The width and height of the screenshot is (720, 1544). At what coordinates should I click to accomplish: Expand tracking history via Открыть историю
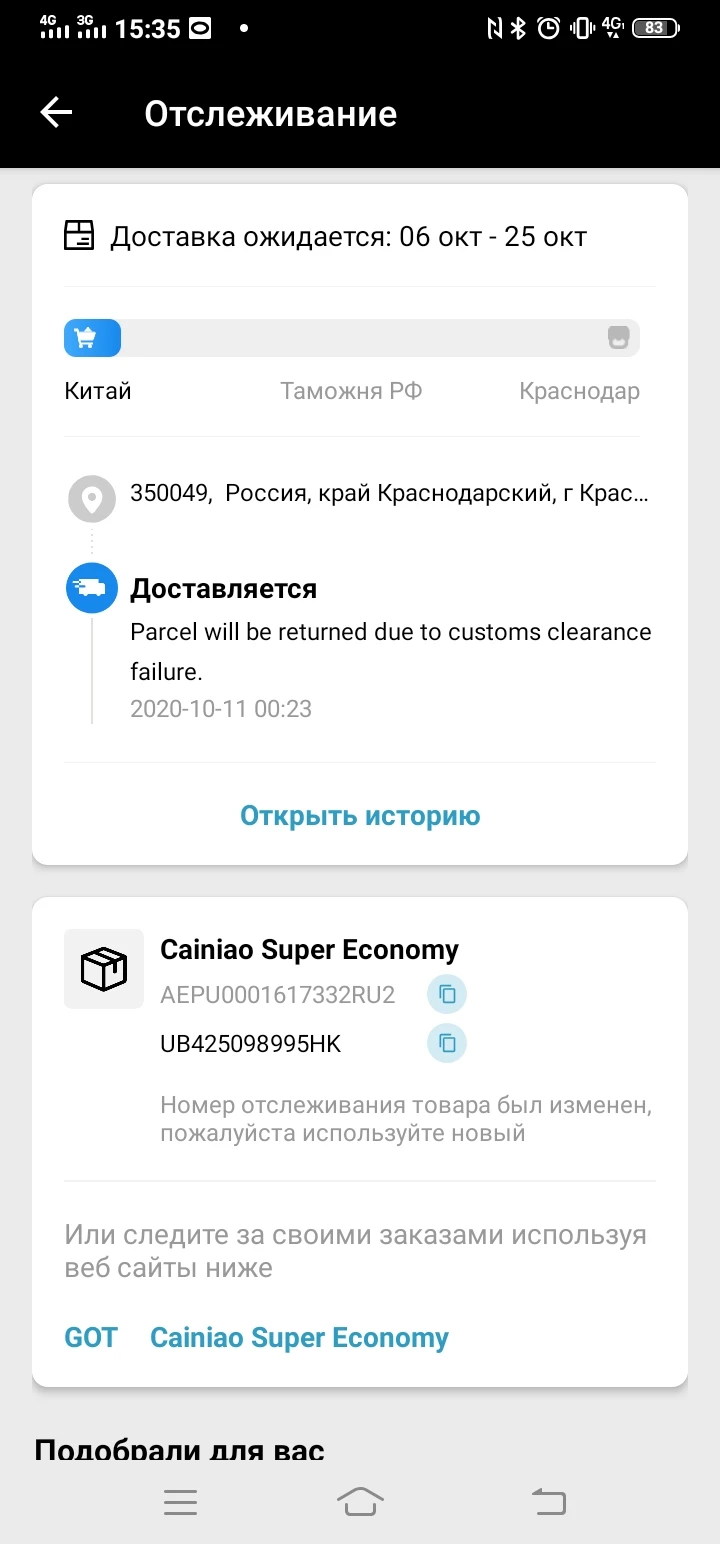360,816
